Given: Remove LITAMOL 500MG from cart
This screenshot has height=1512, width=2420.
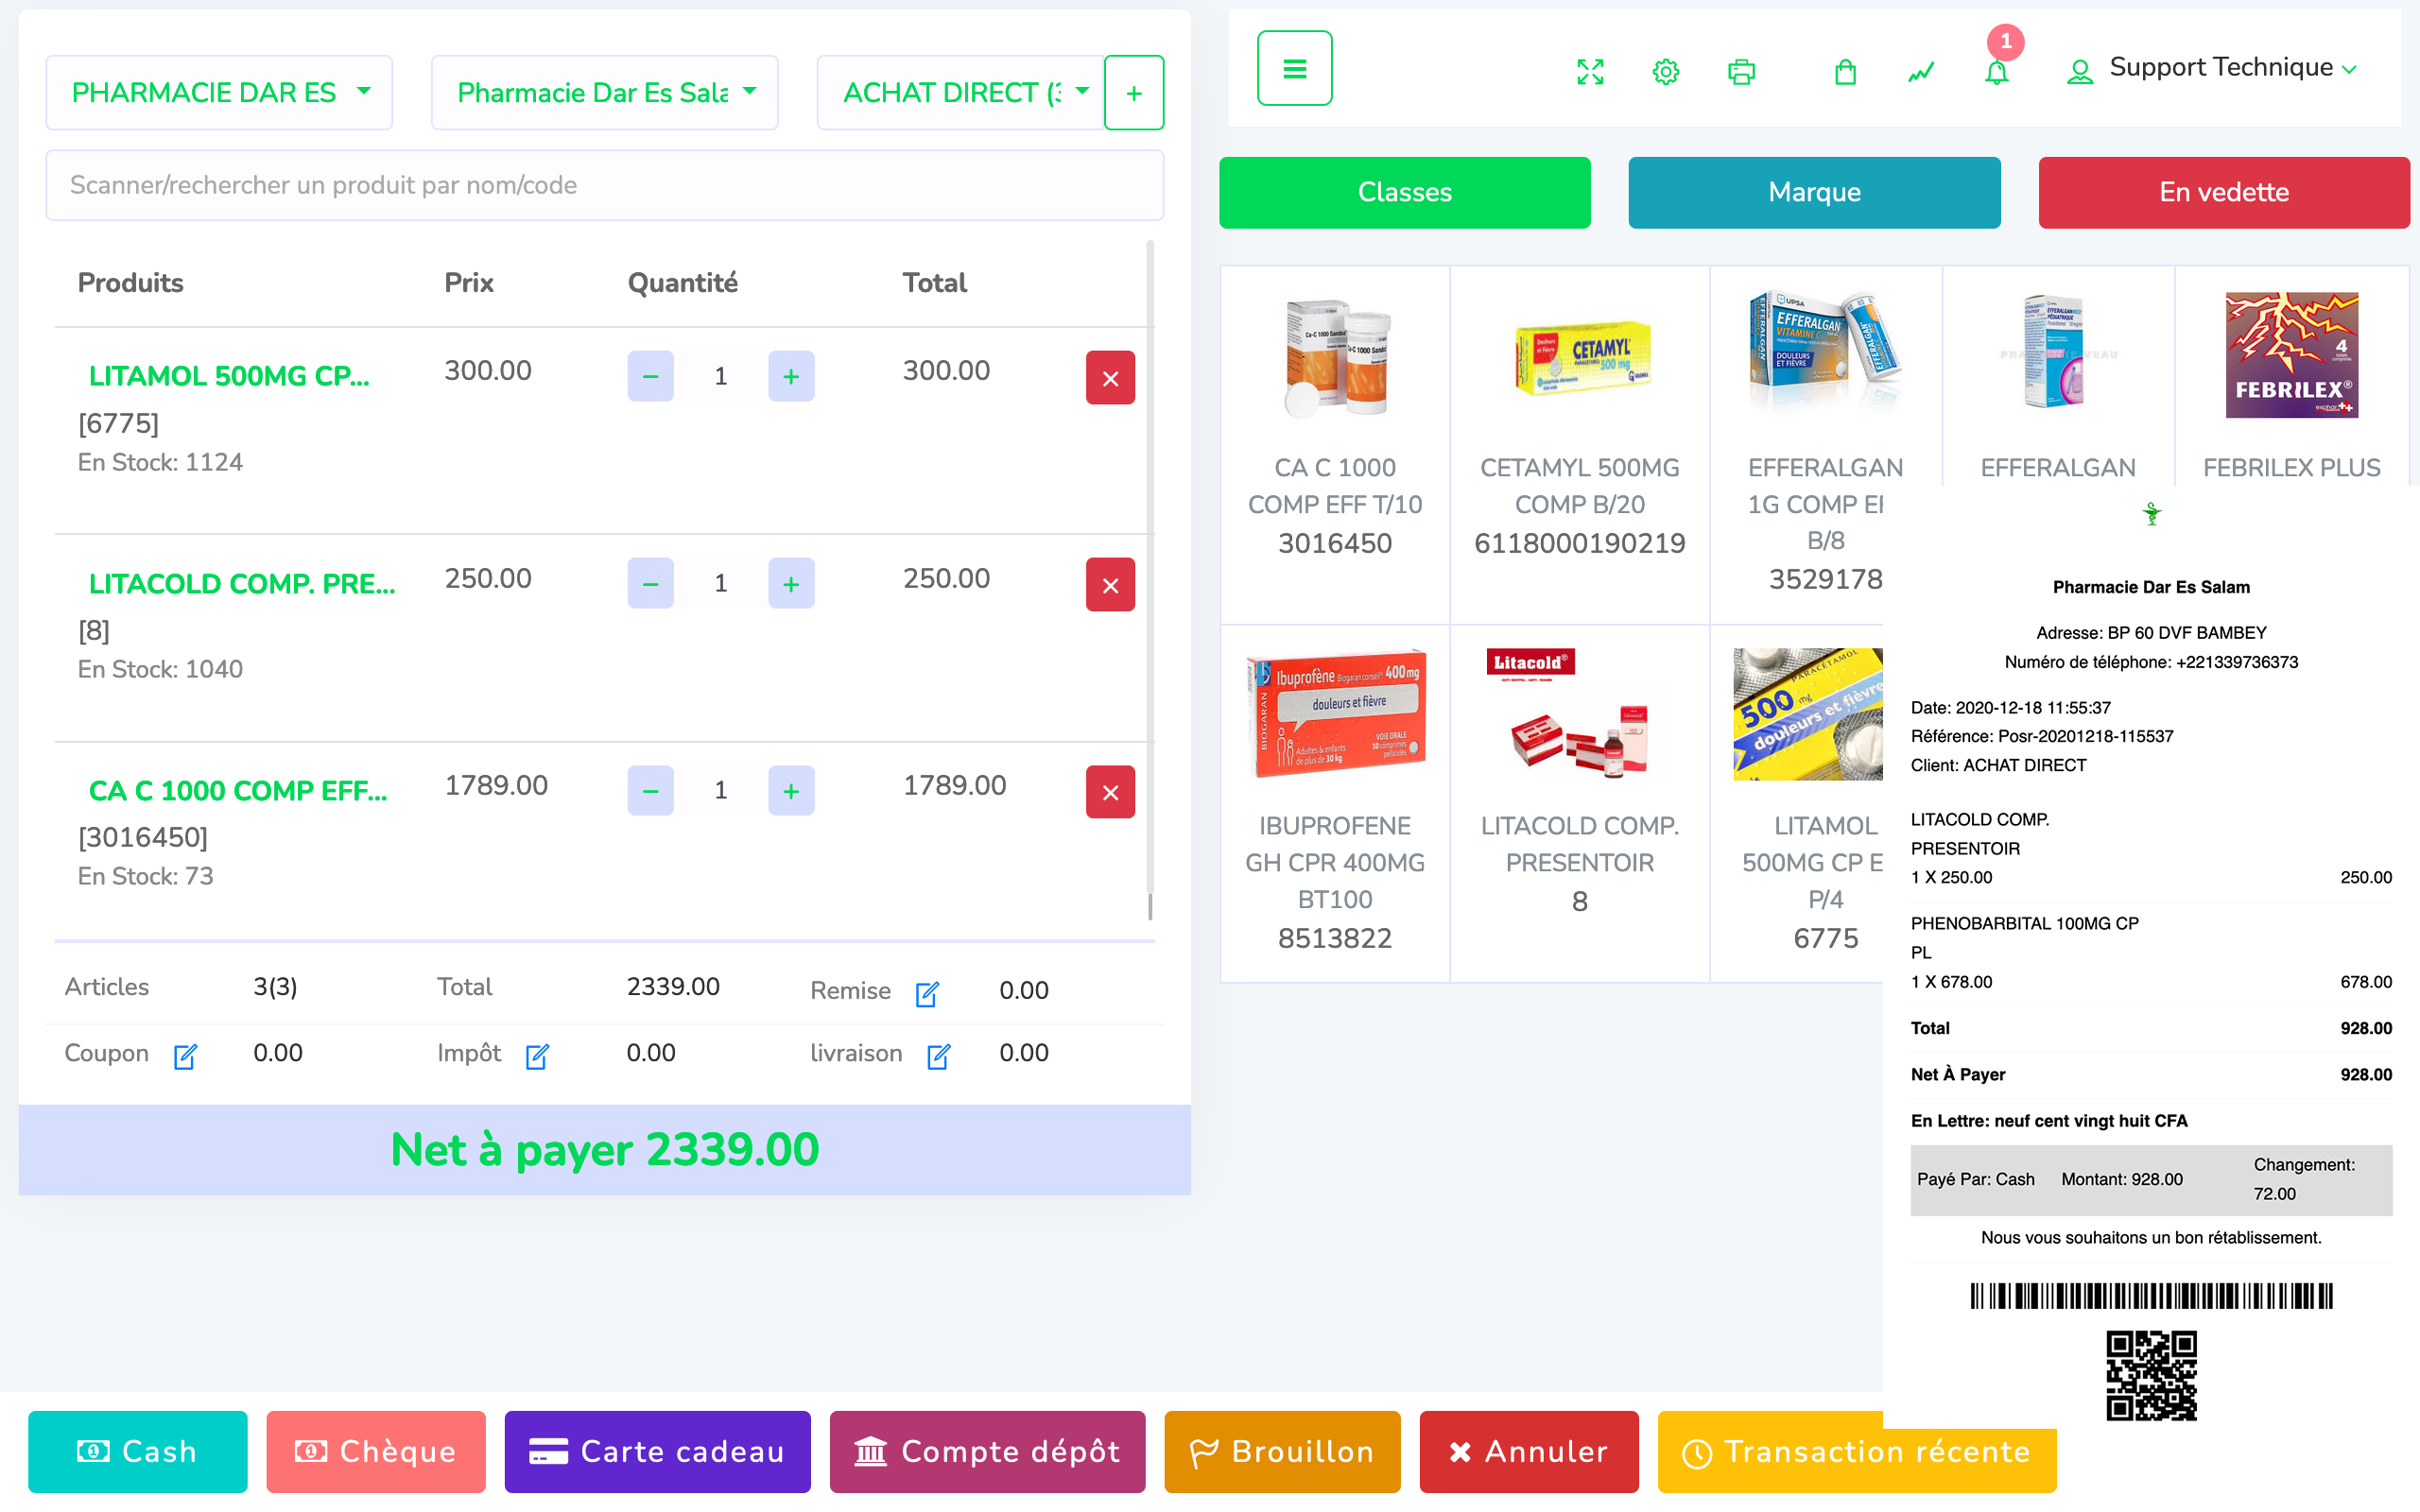Looking at the screenshot, I should pyautogui.click(x=1110, y=378).
